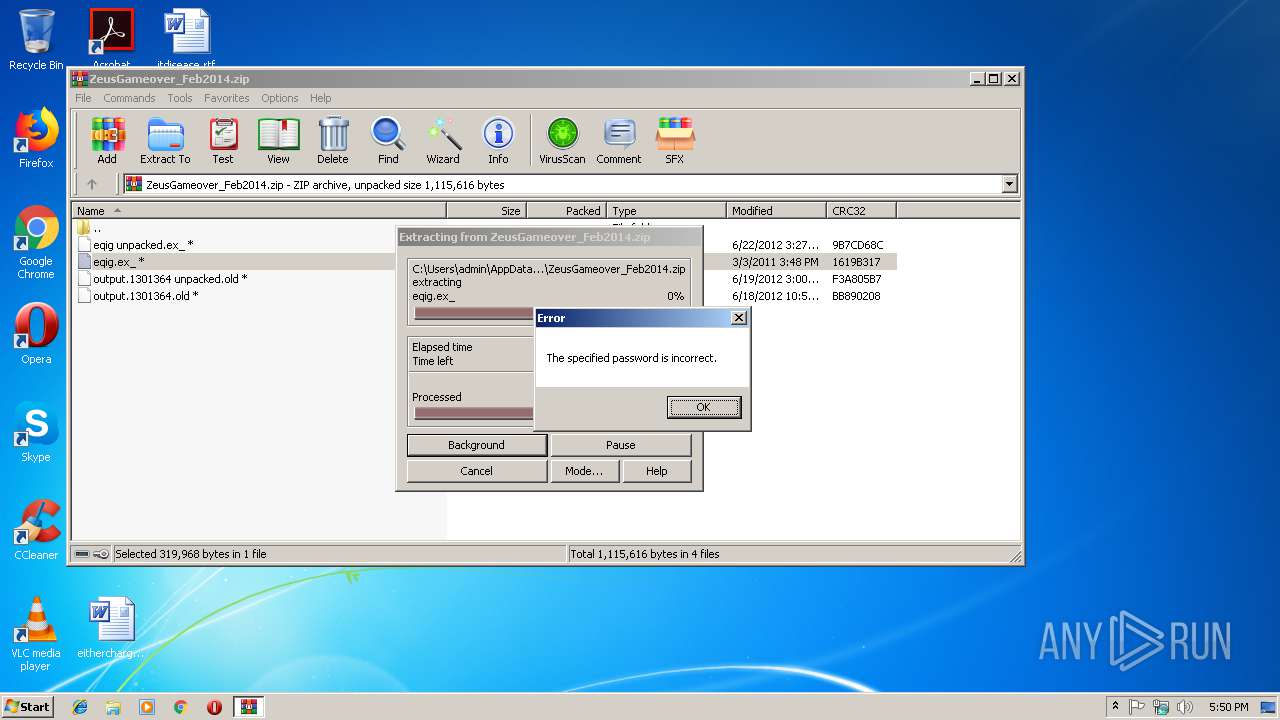Click the Pause button

click(x=620, y=445)
